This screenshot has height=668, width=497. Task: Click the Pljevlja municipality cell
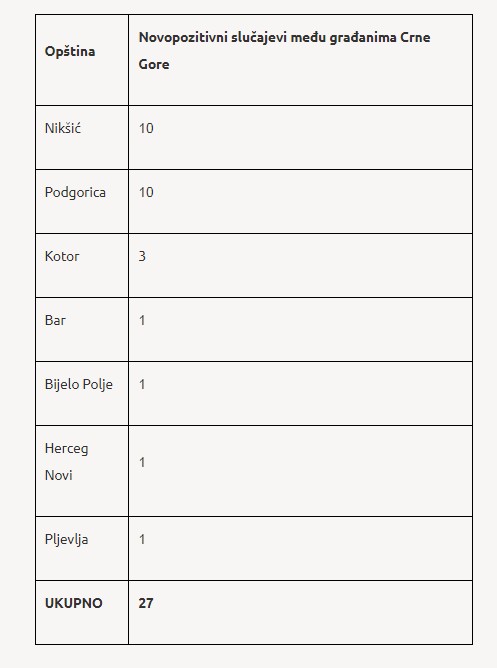[82, 548]
